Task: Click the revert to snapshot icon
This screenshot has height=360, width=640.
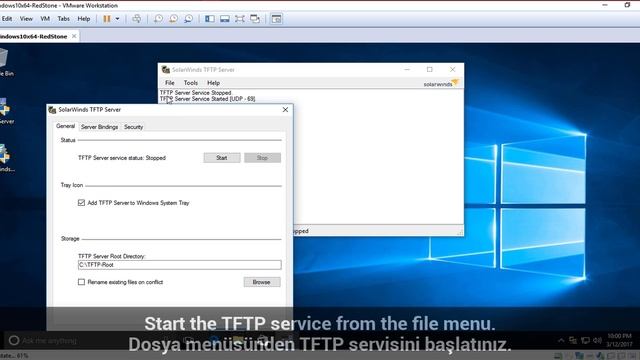Action: [x=173, y=19]
